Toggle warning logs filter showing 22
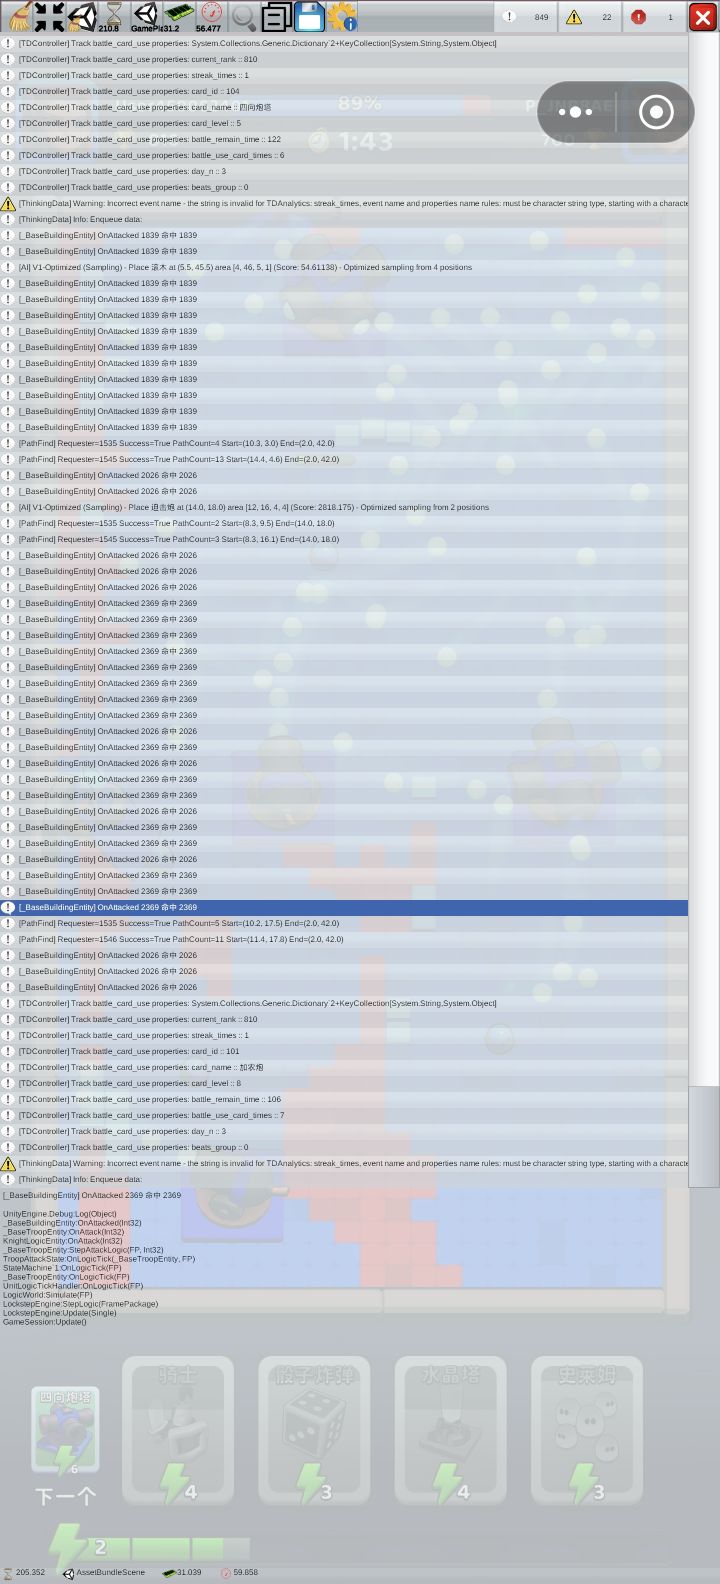Screen dimensions: 720x1584 point(590,17)
